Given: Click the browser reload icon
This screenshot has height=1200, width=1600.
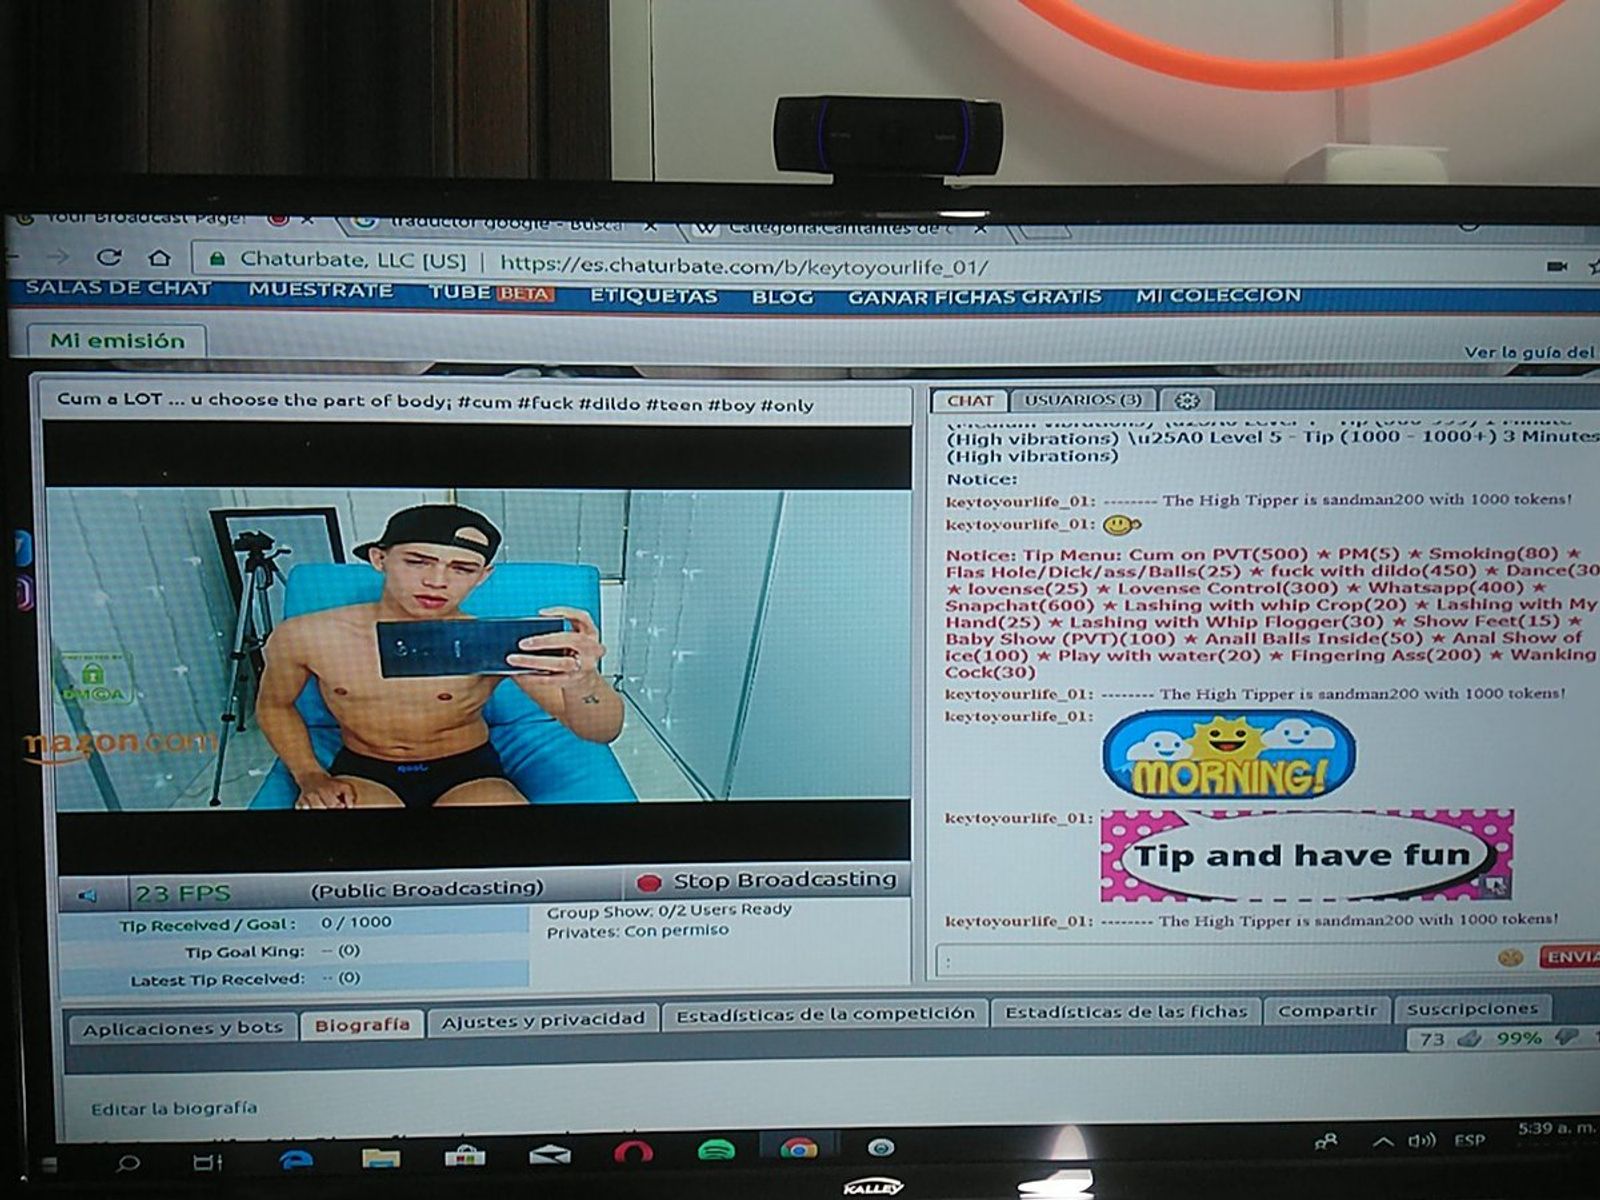Looking at the screenshot, I should (109, 258).
